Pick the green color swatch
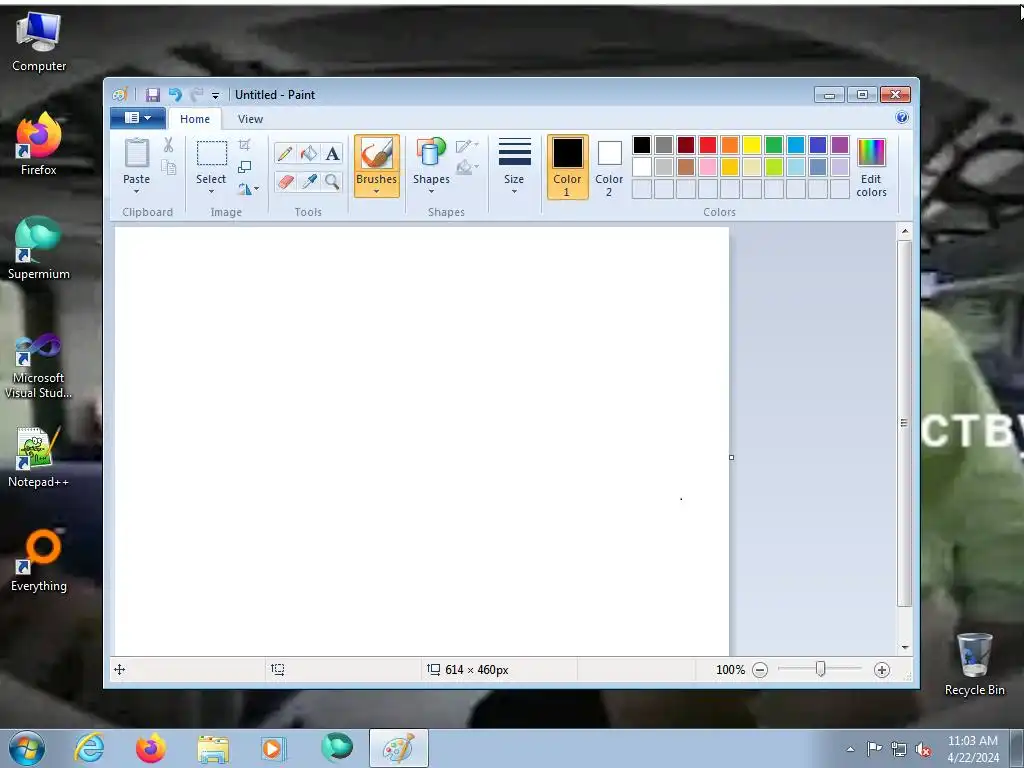1024x768 pixels. click(774, 144)
